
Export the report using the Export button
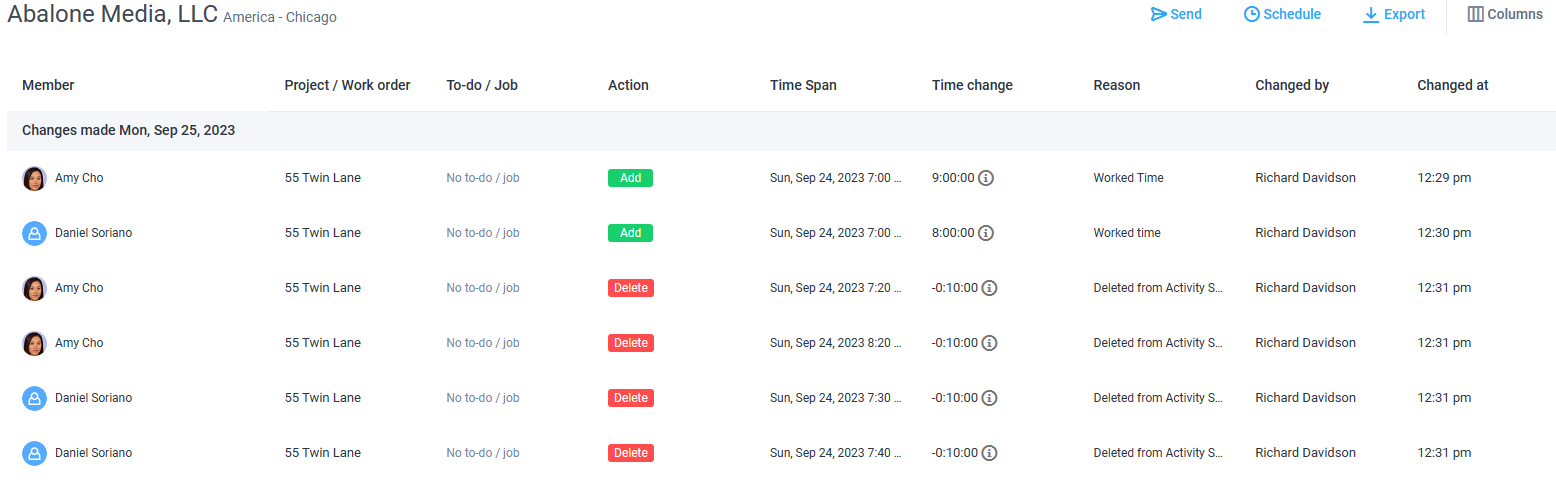[1394, 14]
